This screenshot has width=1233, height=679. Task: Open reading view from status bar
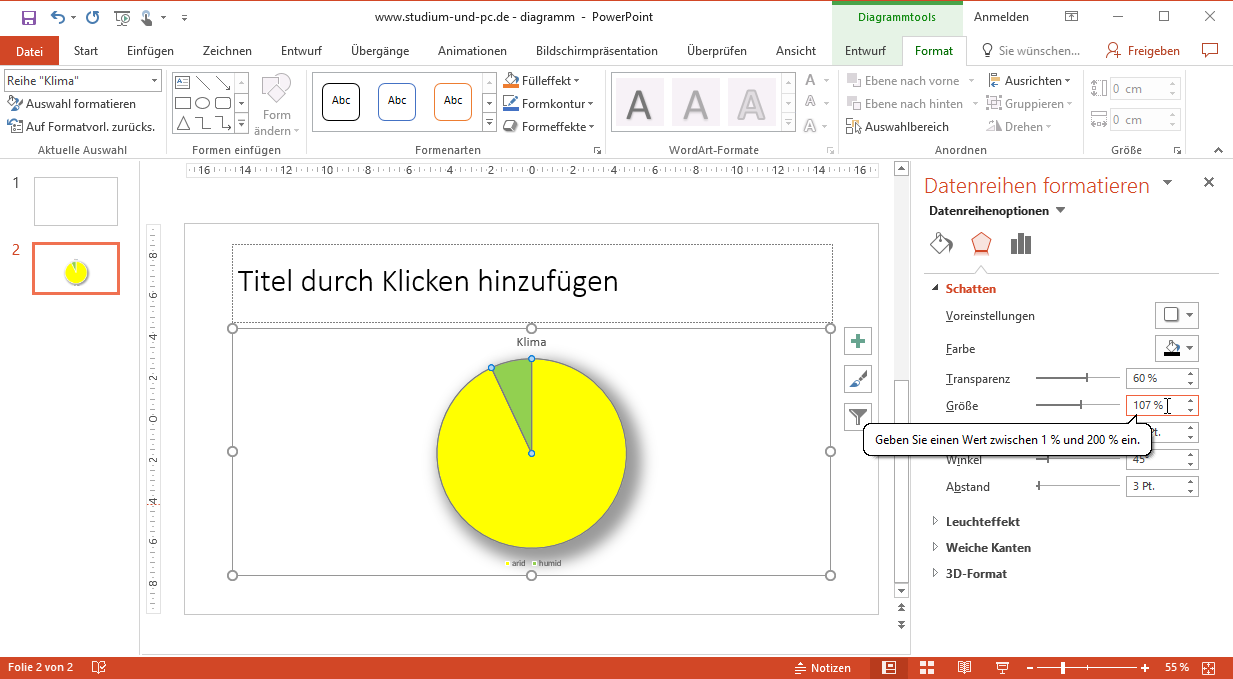[964, 667]
